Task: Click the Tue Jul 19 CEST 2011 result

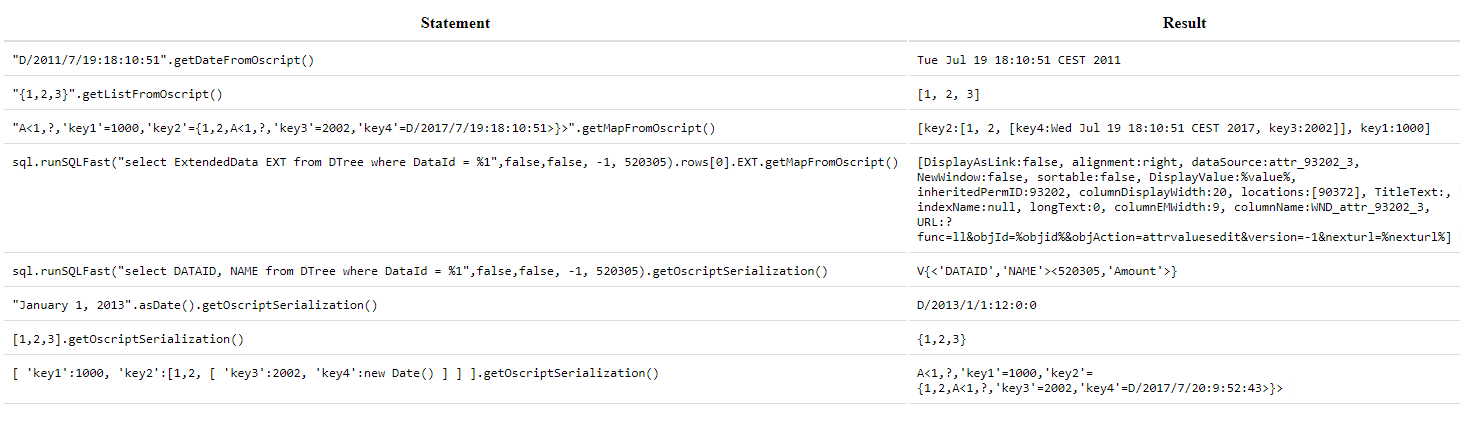Action: point(1019,60)
